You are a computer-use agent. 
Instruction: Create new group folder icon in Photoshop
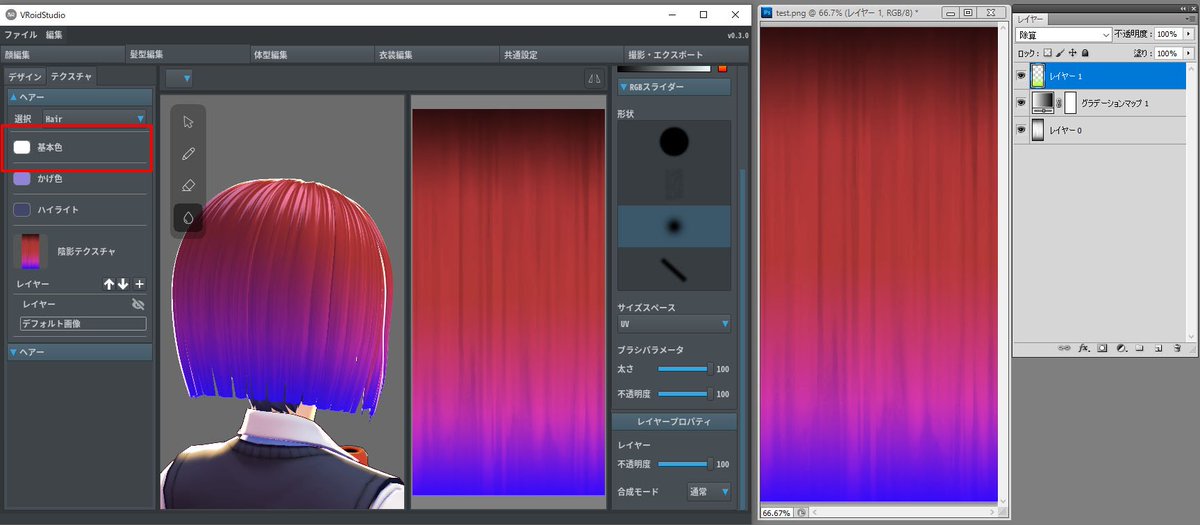1140,349
